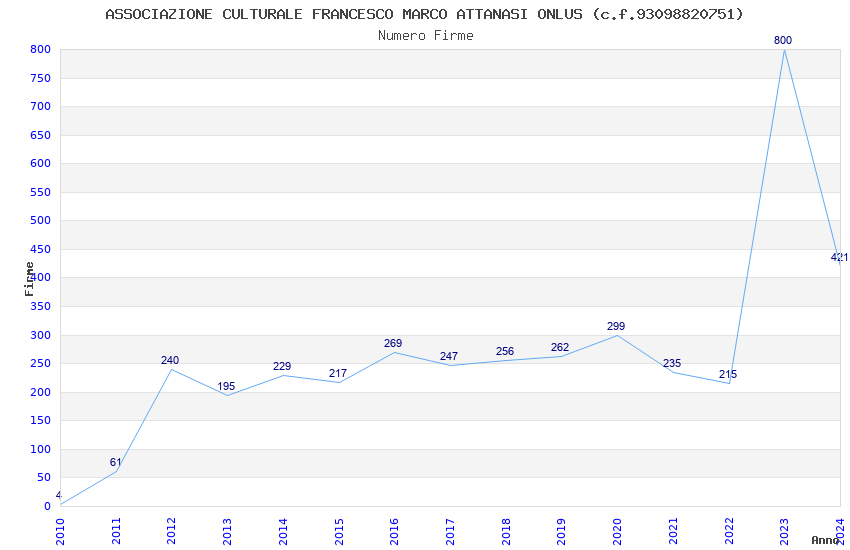Click the 2021 x-axis year label
Screen dimensions: 850x550
(x=673, y=531)
